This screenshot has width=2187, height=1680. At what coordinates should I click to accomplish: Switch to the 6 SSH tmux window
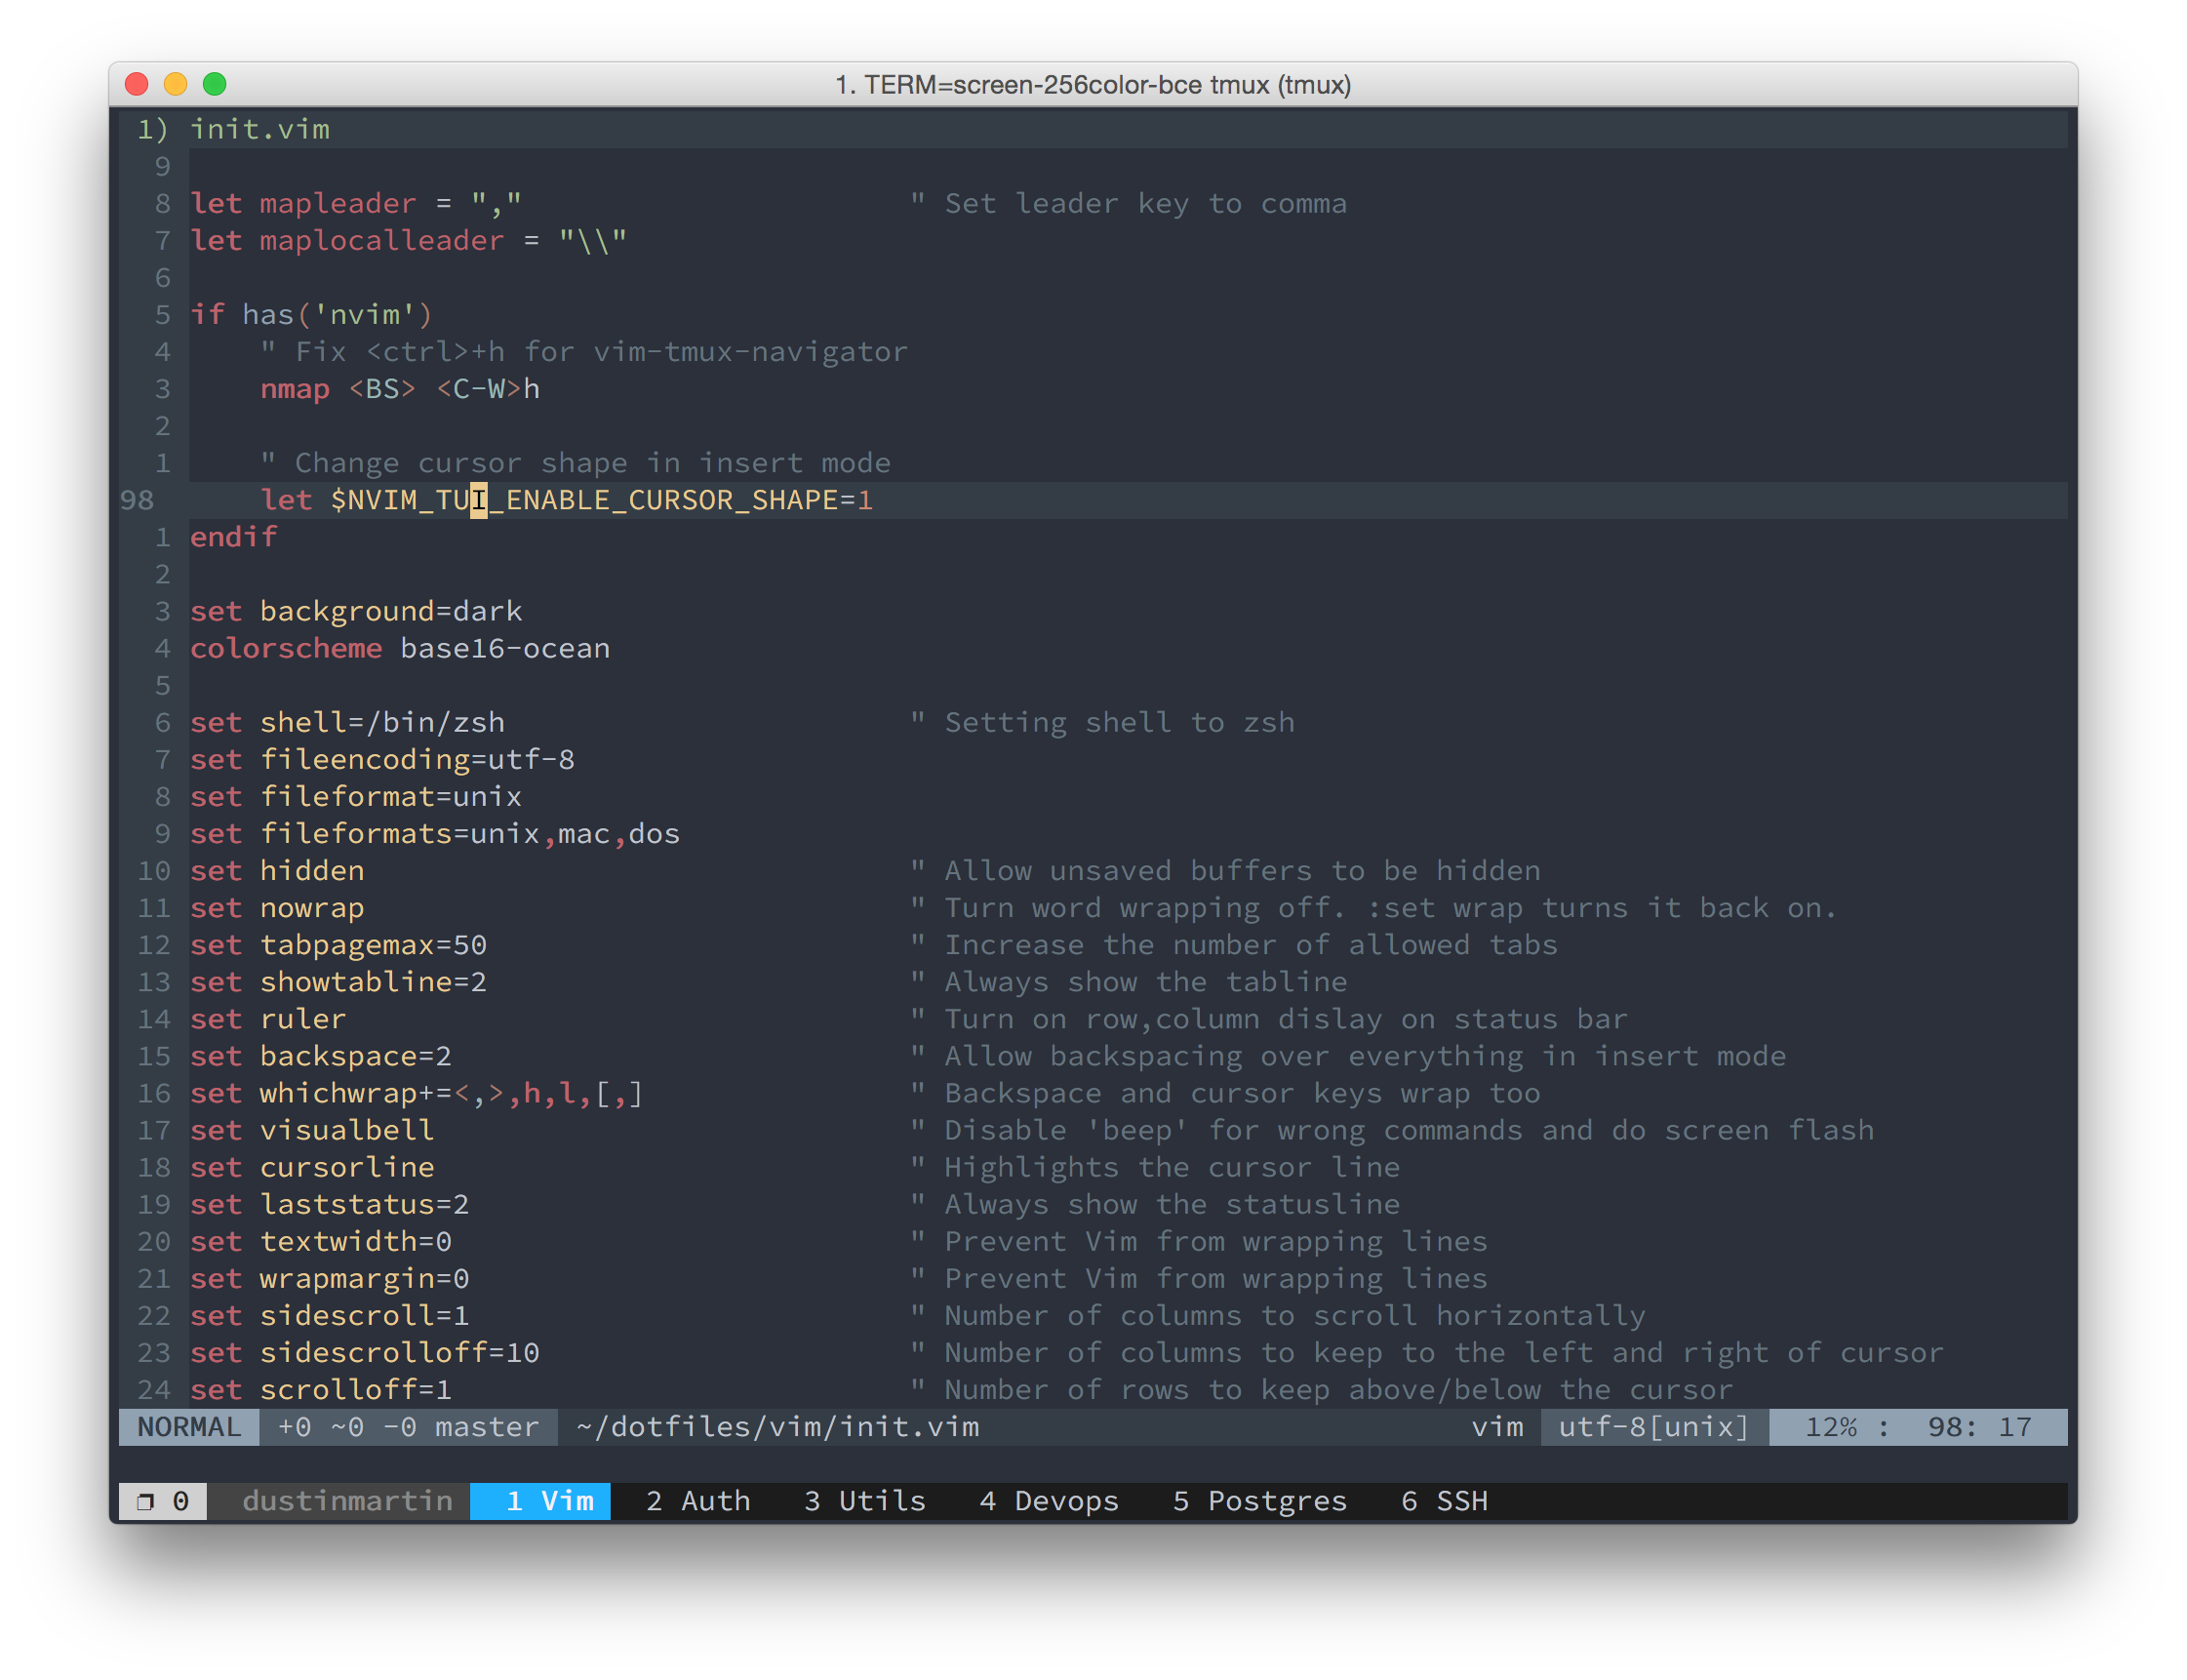point(1444,1501)
